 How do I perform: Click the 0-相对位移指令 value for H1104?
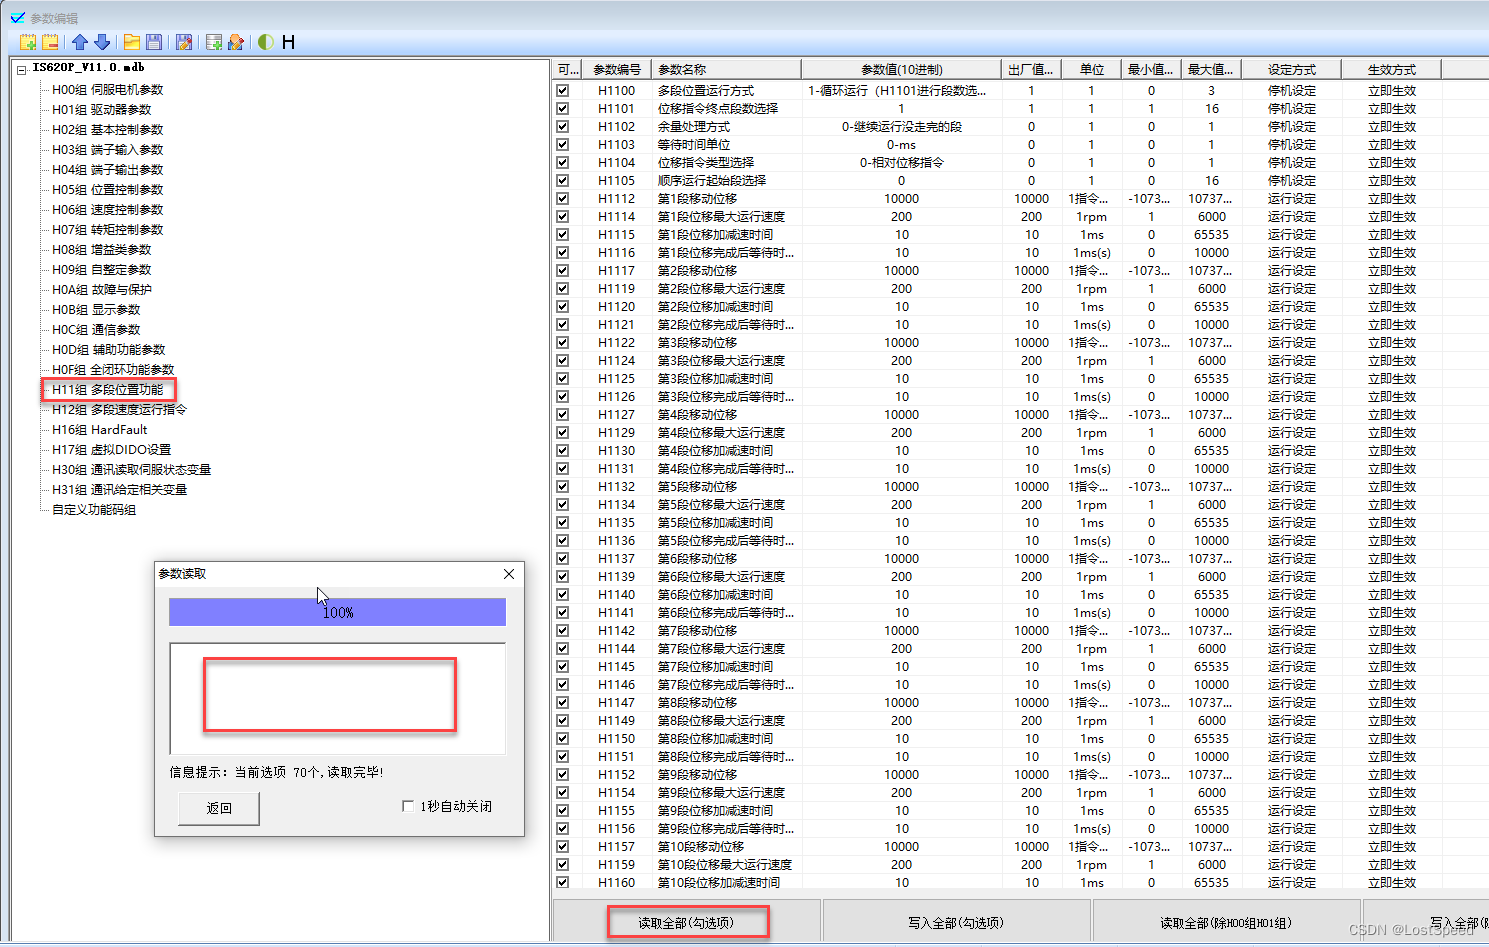pyautogui.click(x=901, y=162)
